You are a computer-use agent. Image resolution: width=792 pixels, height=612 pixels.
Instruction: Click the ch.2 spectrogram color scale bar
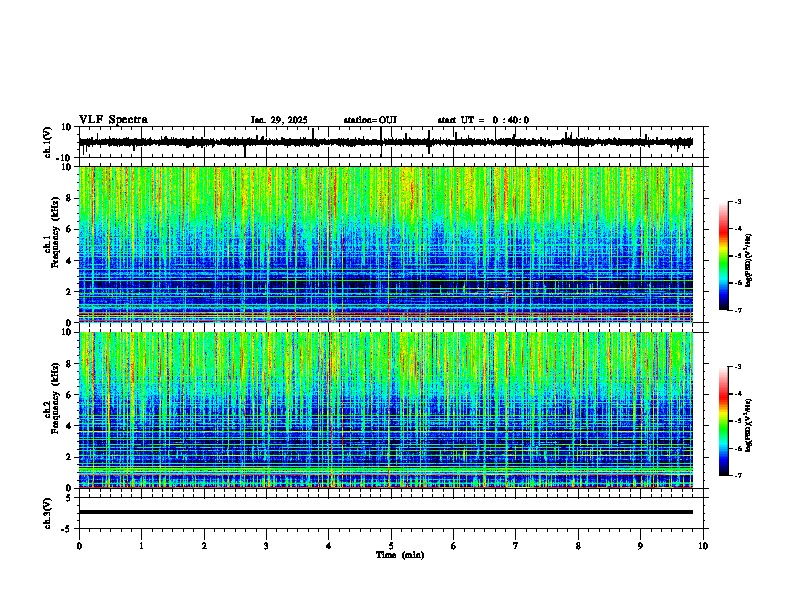click(x=723, y=421)
